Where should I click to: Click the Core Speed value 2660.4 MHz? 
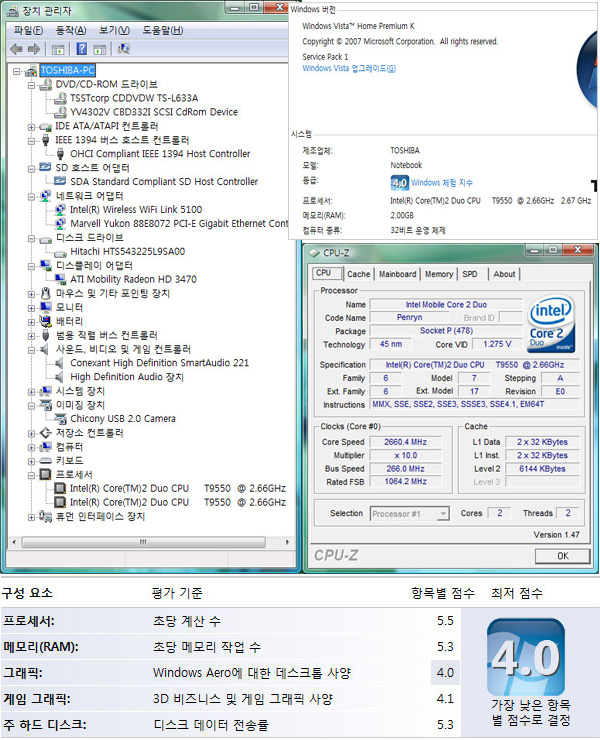[x=405, y=442]
